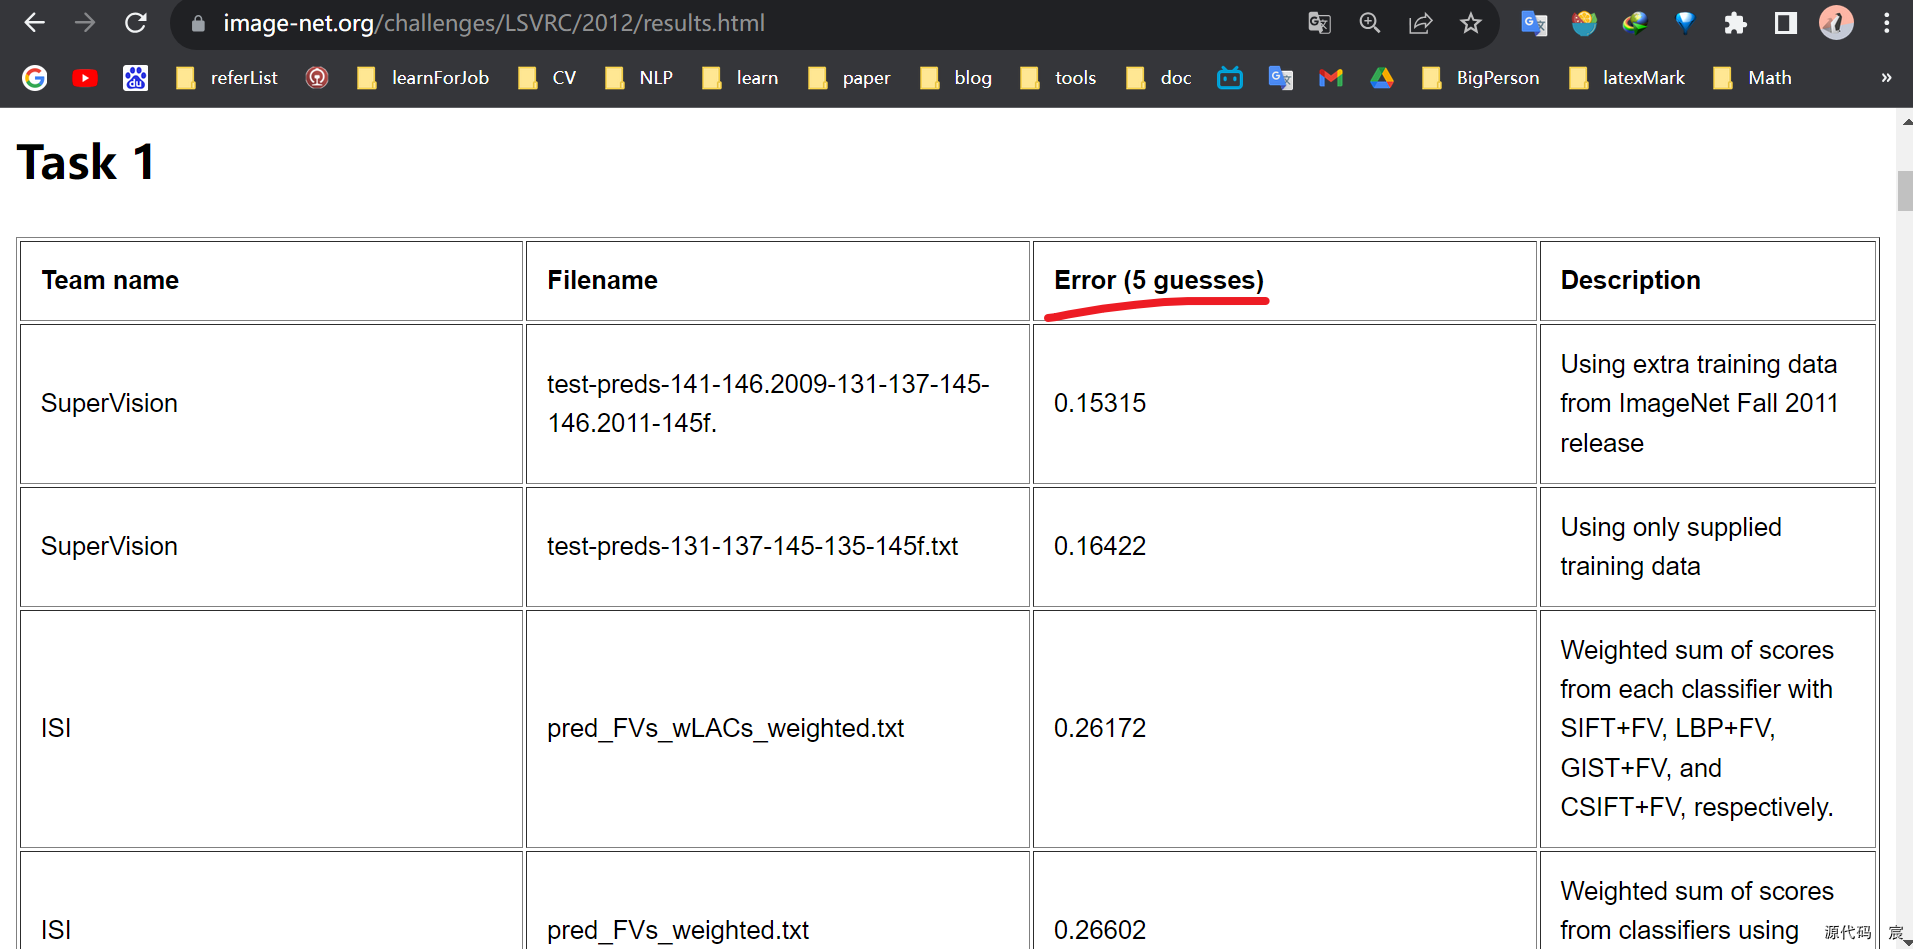Select error value 0.15315

pyautogui.click(x=1100, y=403)
